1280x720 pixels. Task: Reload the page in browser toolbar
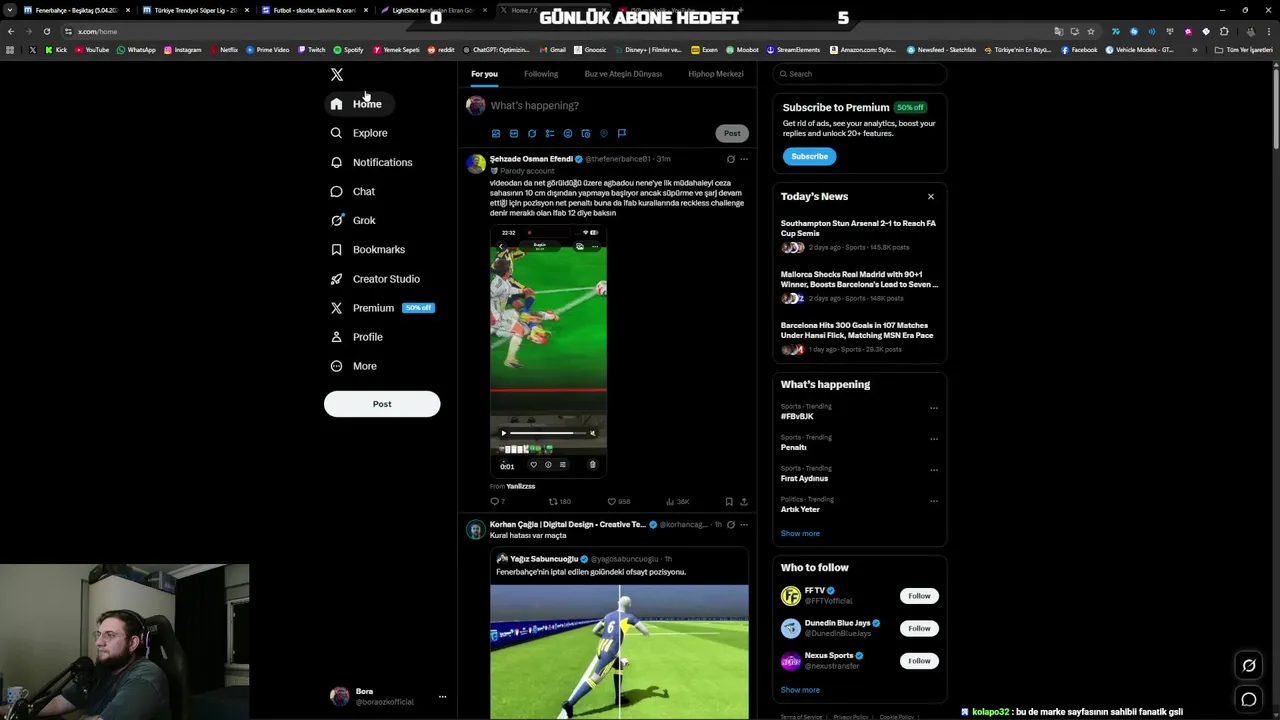coord(46,31)
